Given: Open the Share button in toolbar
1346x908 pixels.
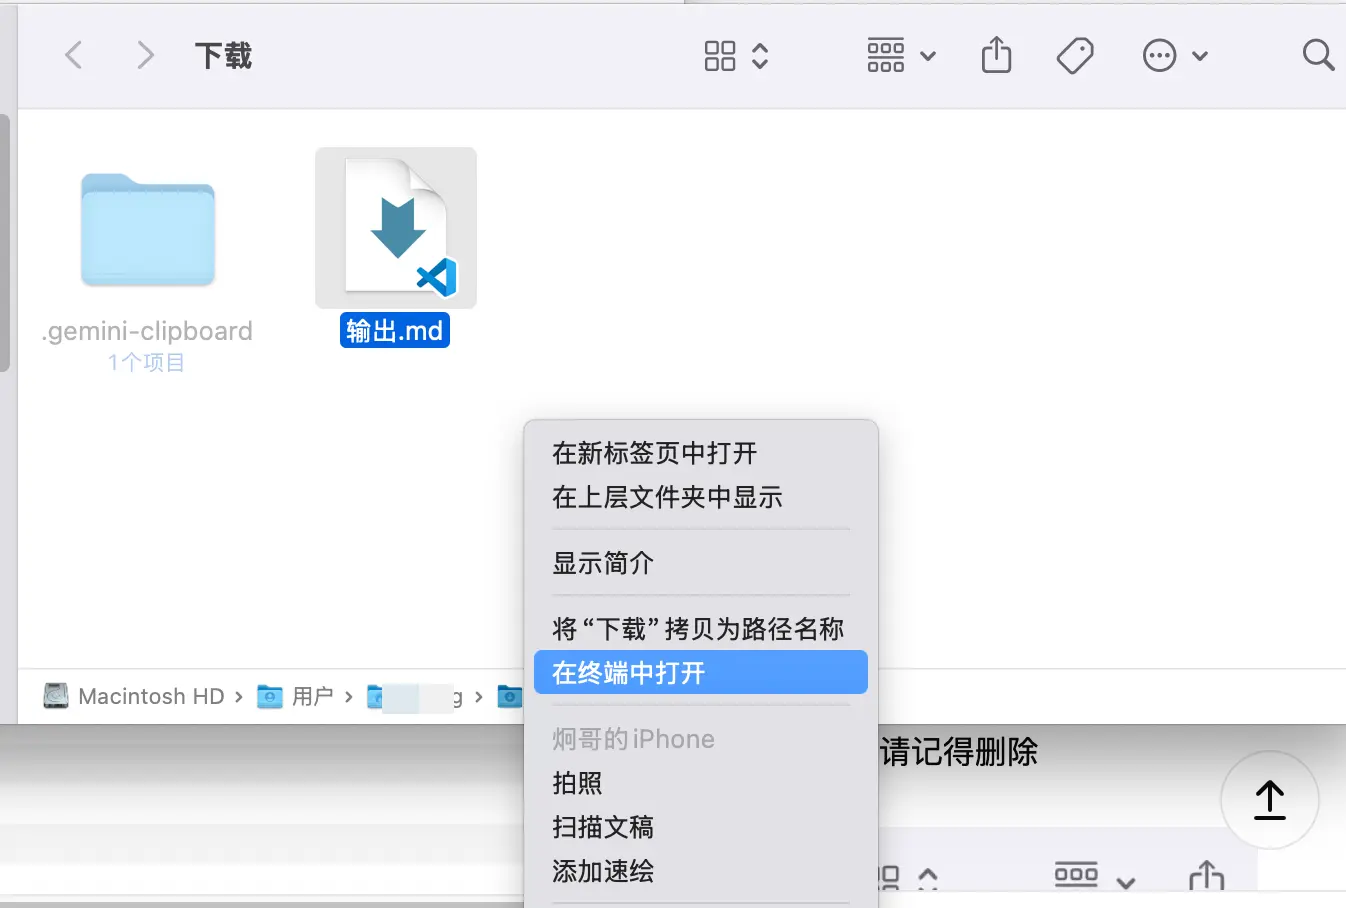Looking at the screenshot, I should pos(996,55).
